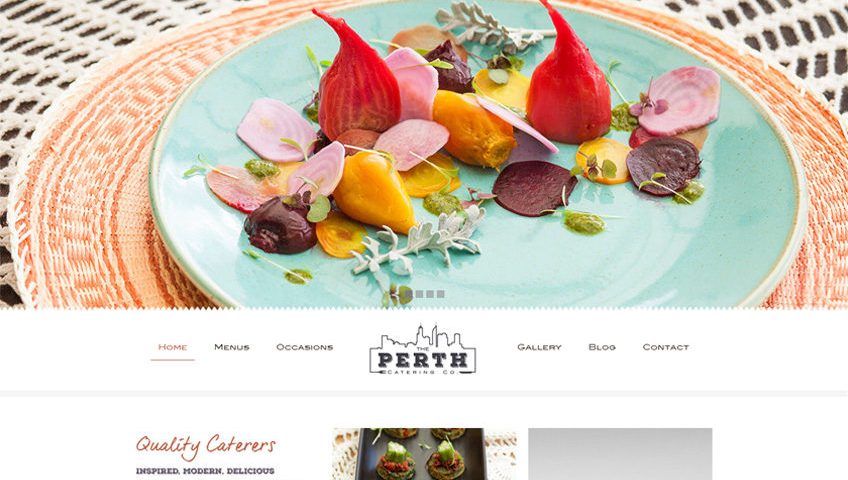Click the beetroot plate hero slide image
This screenshot has width=848, height=480.
pos(424,154)
